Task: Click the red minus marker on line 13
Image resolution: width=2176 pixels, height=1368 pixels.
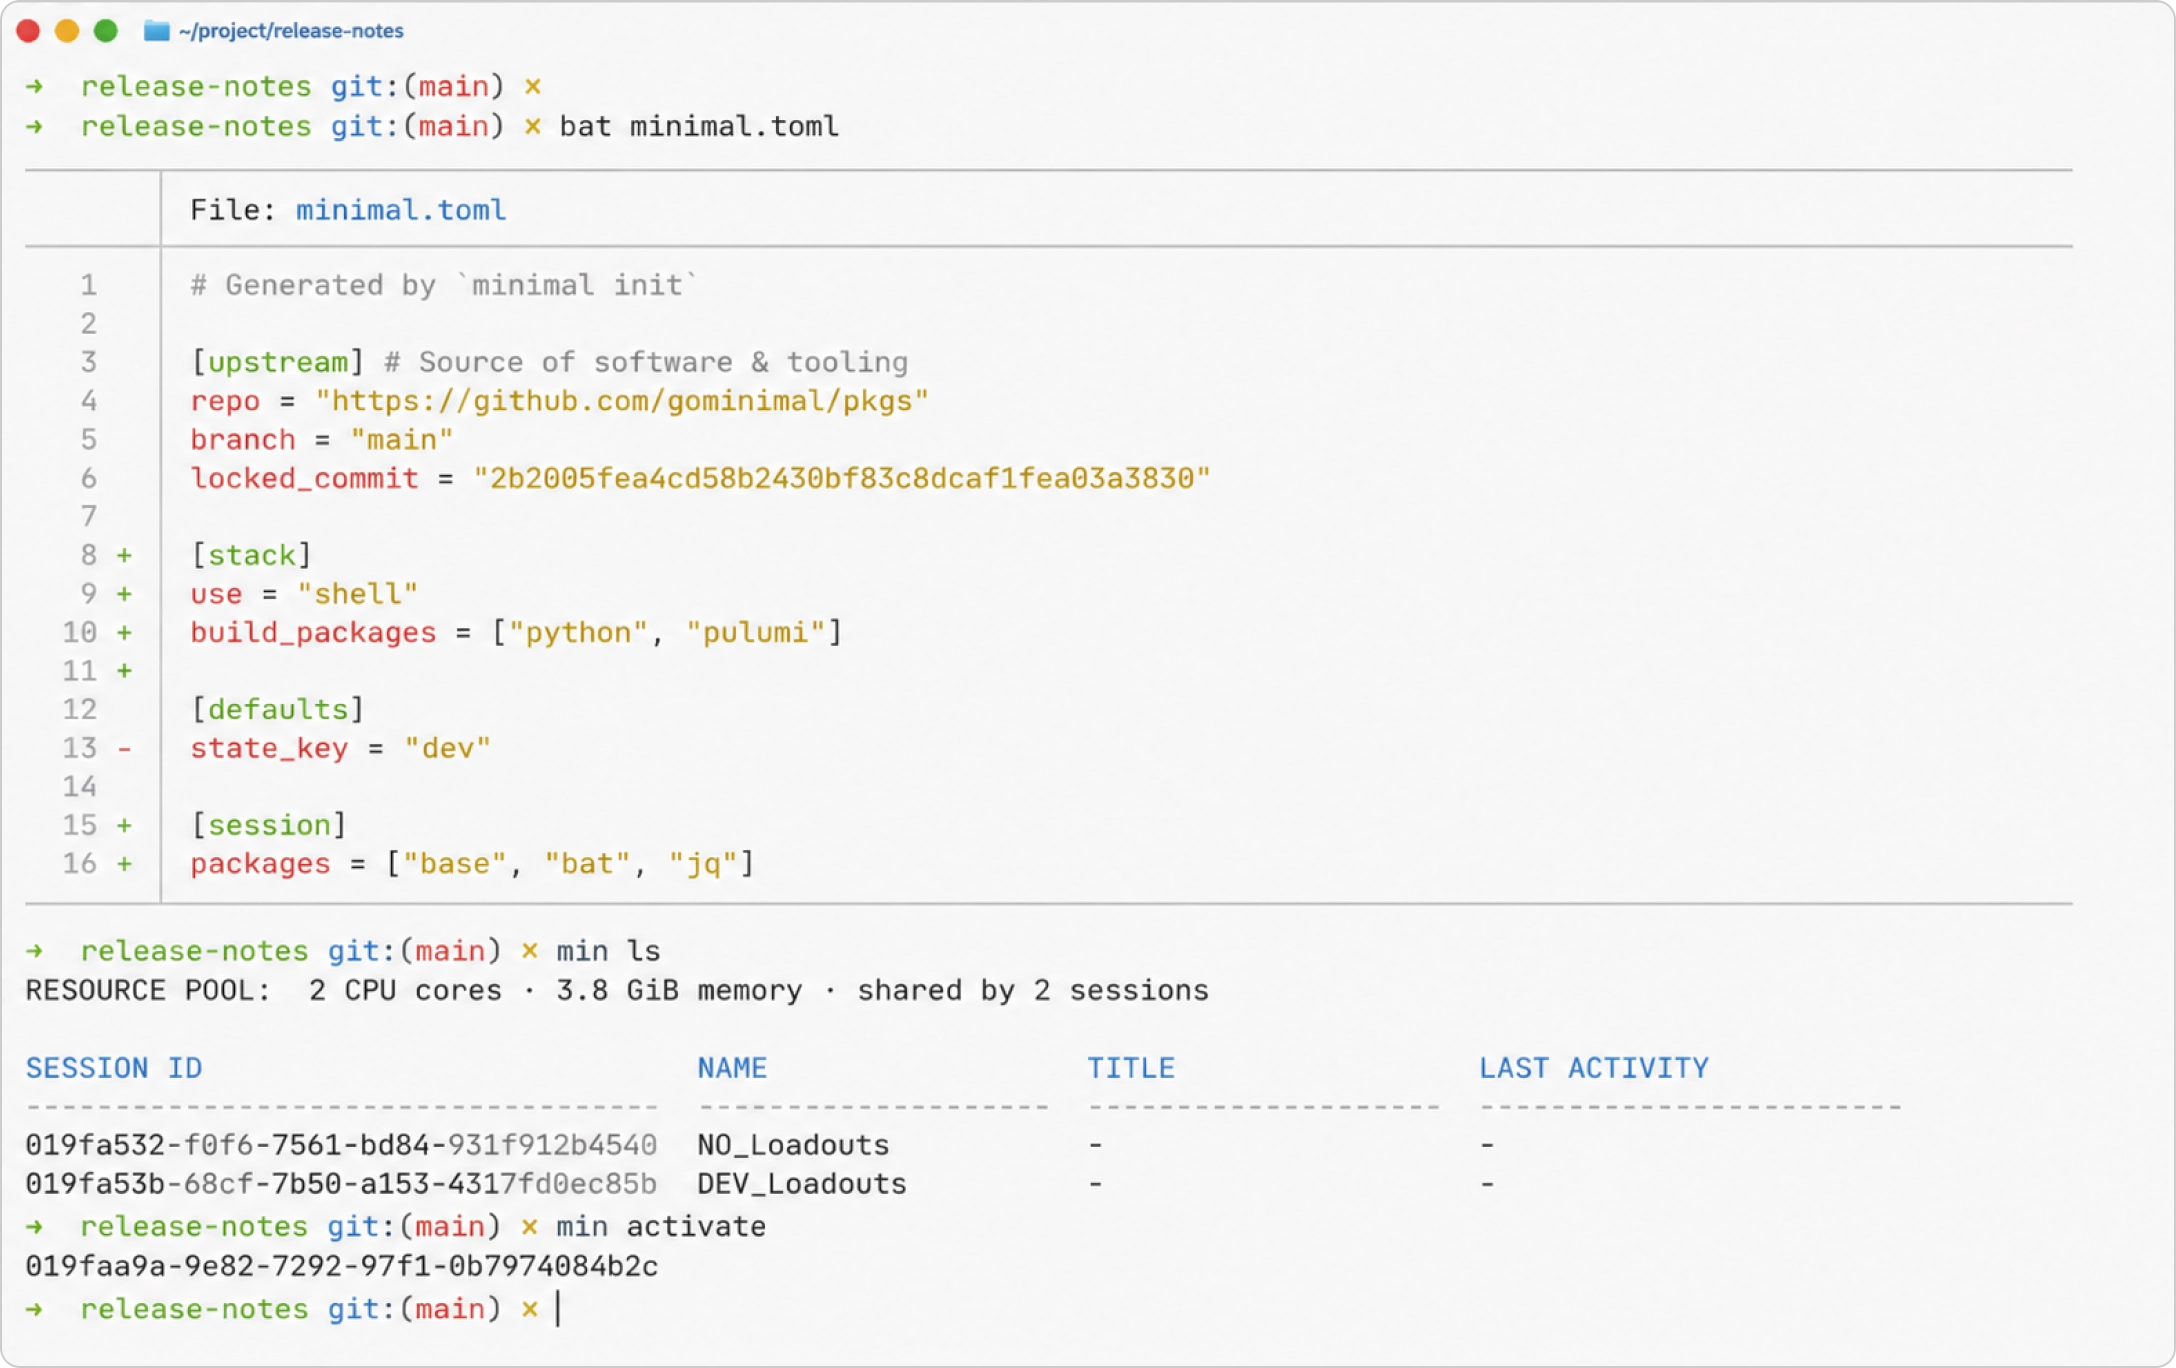Action: click(125, 748)
